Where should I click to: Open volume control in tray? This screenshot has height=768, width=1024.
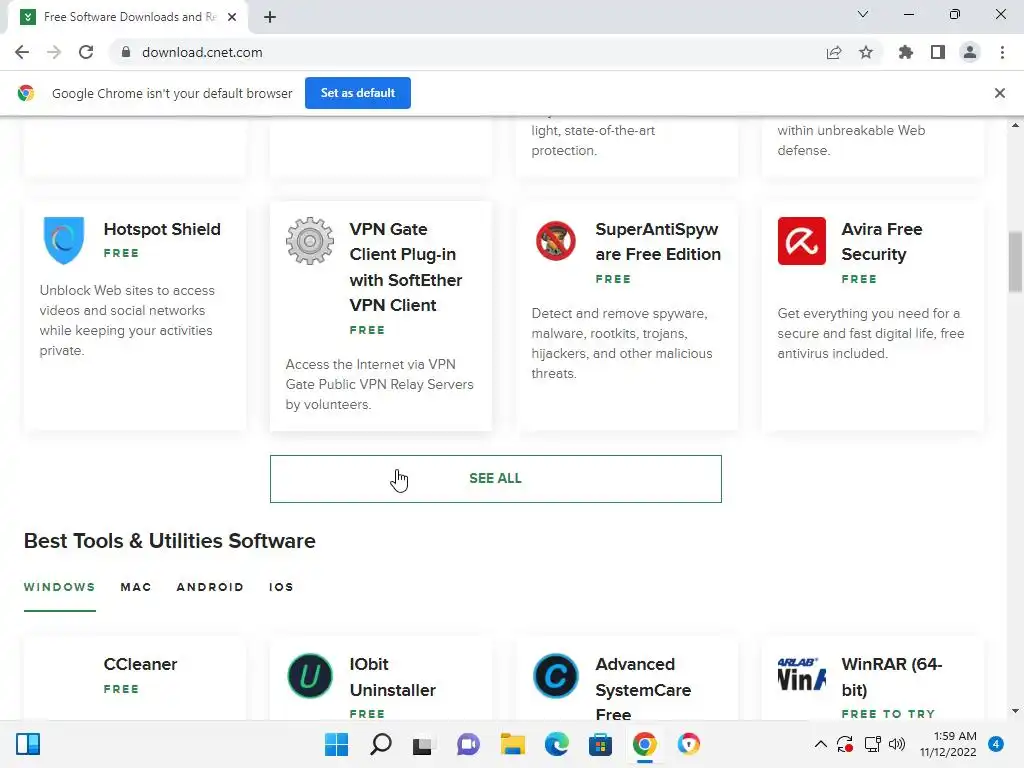tap(897, 744)
